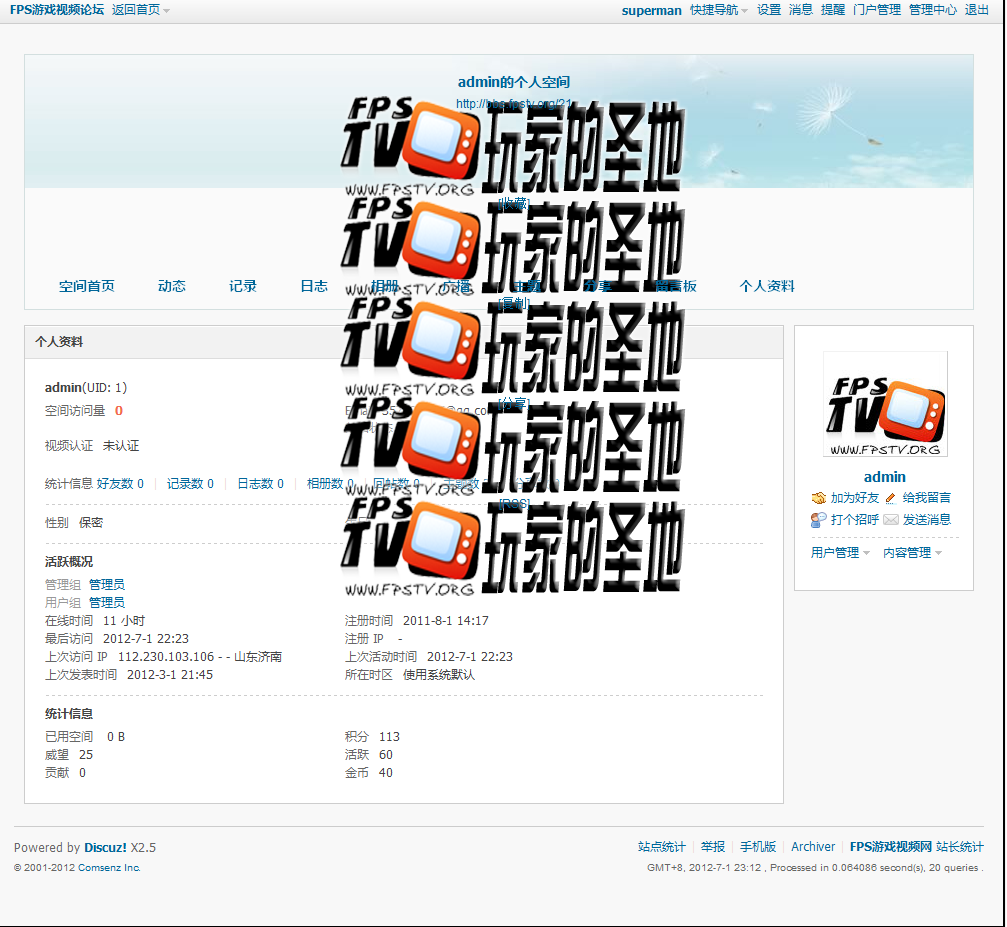
Task: Click the 注册时间 value 2011-8-1 14:17
Action: coord(446,621)
